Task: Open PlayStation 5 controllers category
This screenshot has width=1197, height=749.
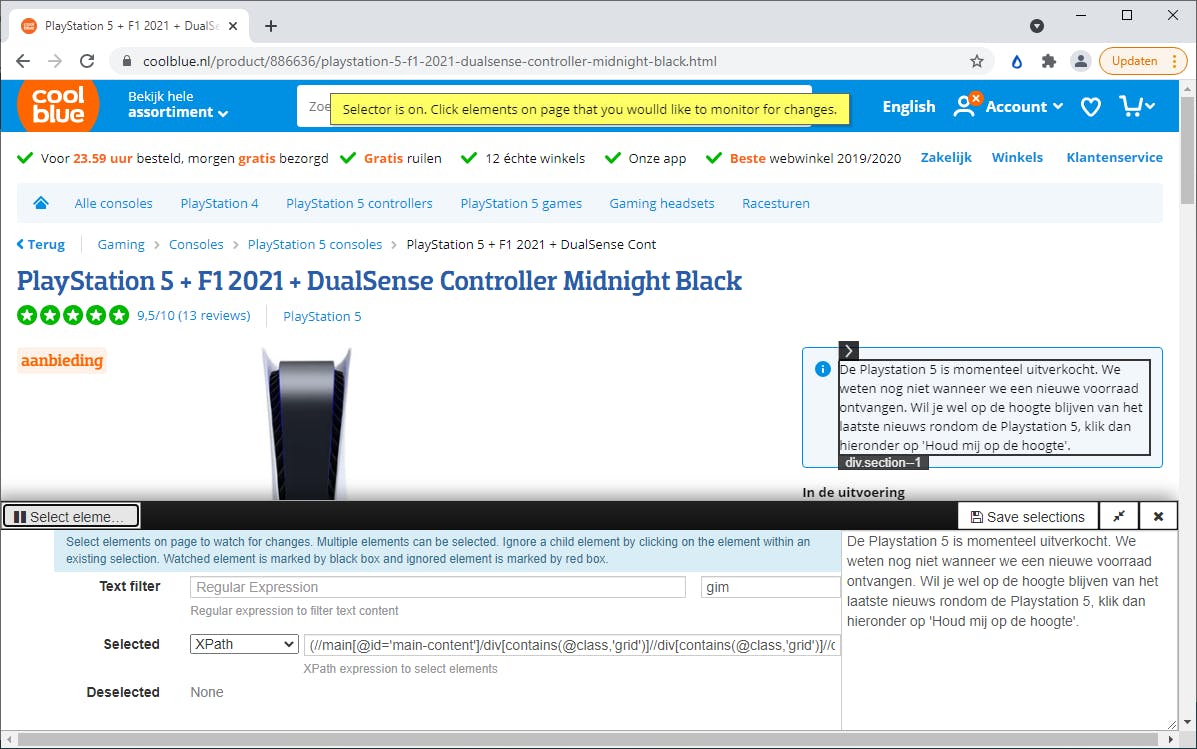Action: click(359, 203)
